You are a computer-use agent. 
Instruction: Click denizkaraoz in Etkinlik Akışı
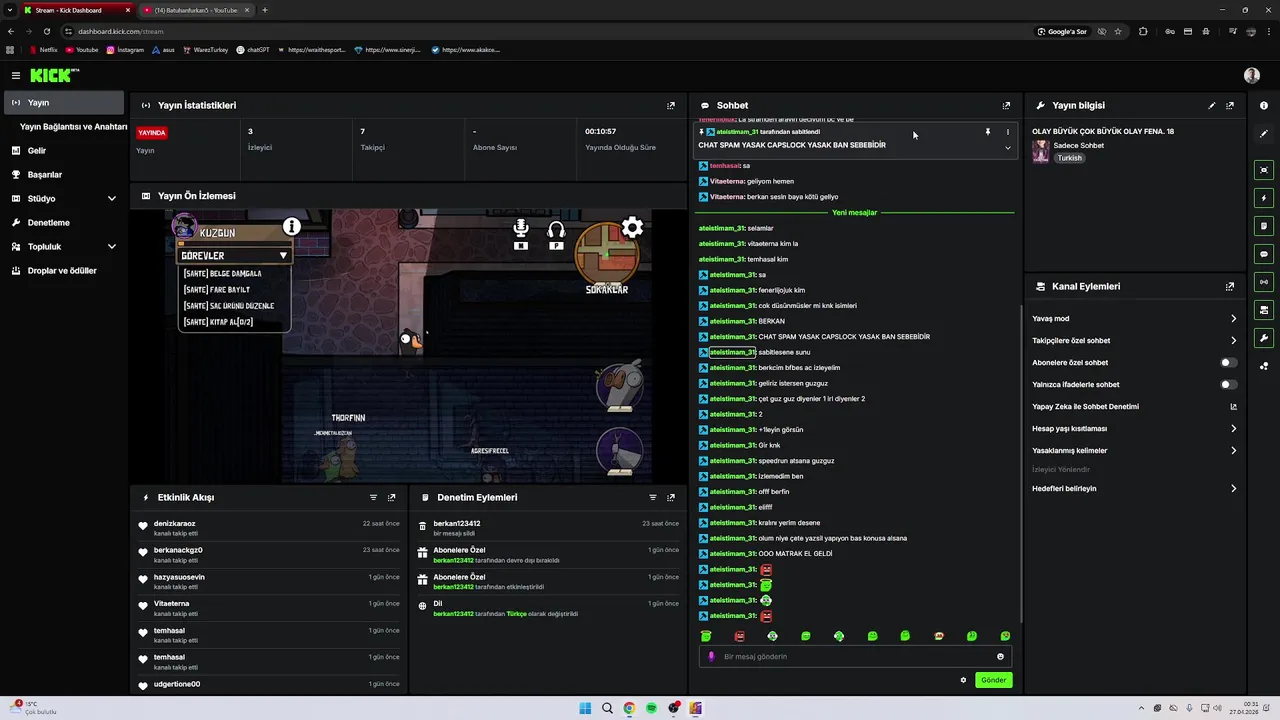[175, 523]
